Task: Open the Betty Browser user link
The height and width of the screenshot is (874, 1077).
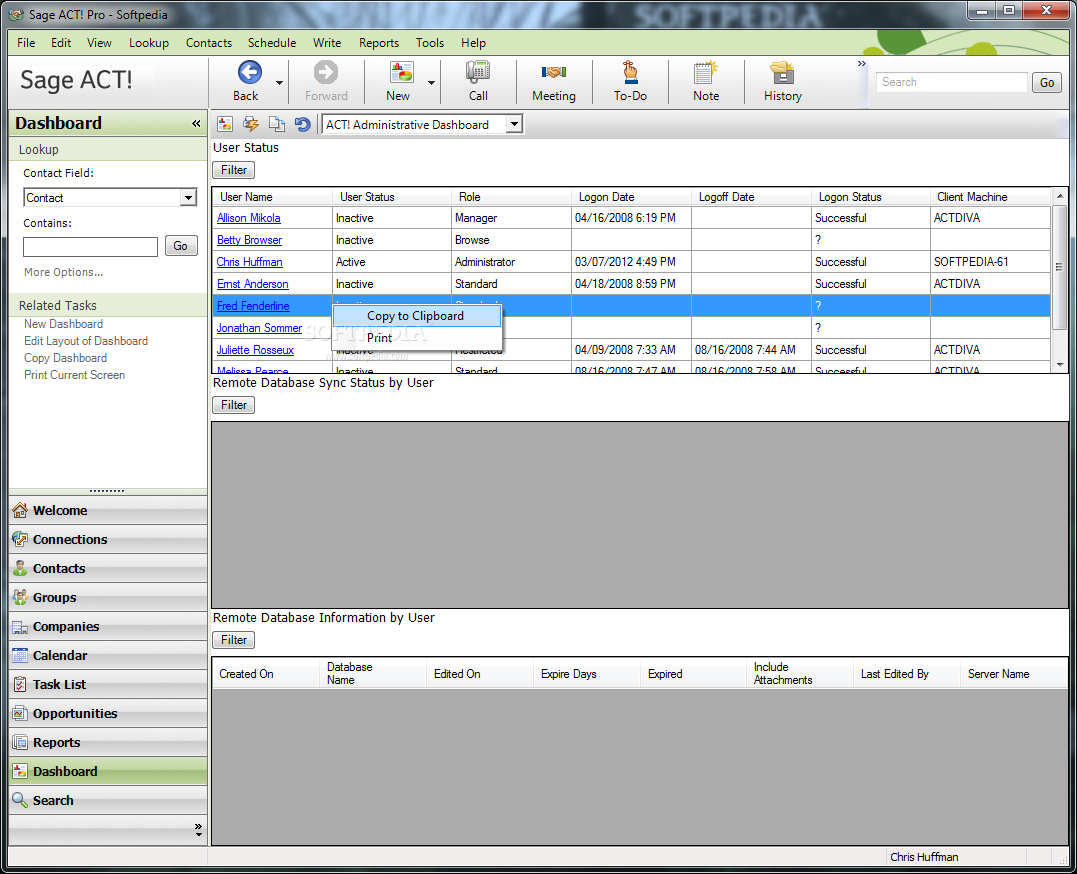Action: (249, 240)
